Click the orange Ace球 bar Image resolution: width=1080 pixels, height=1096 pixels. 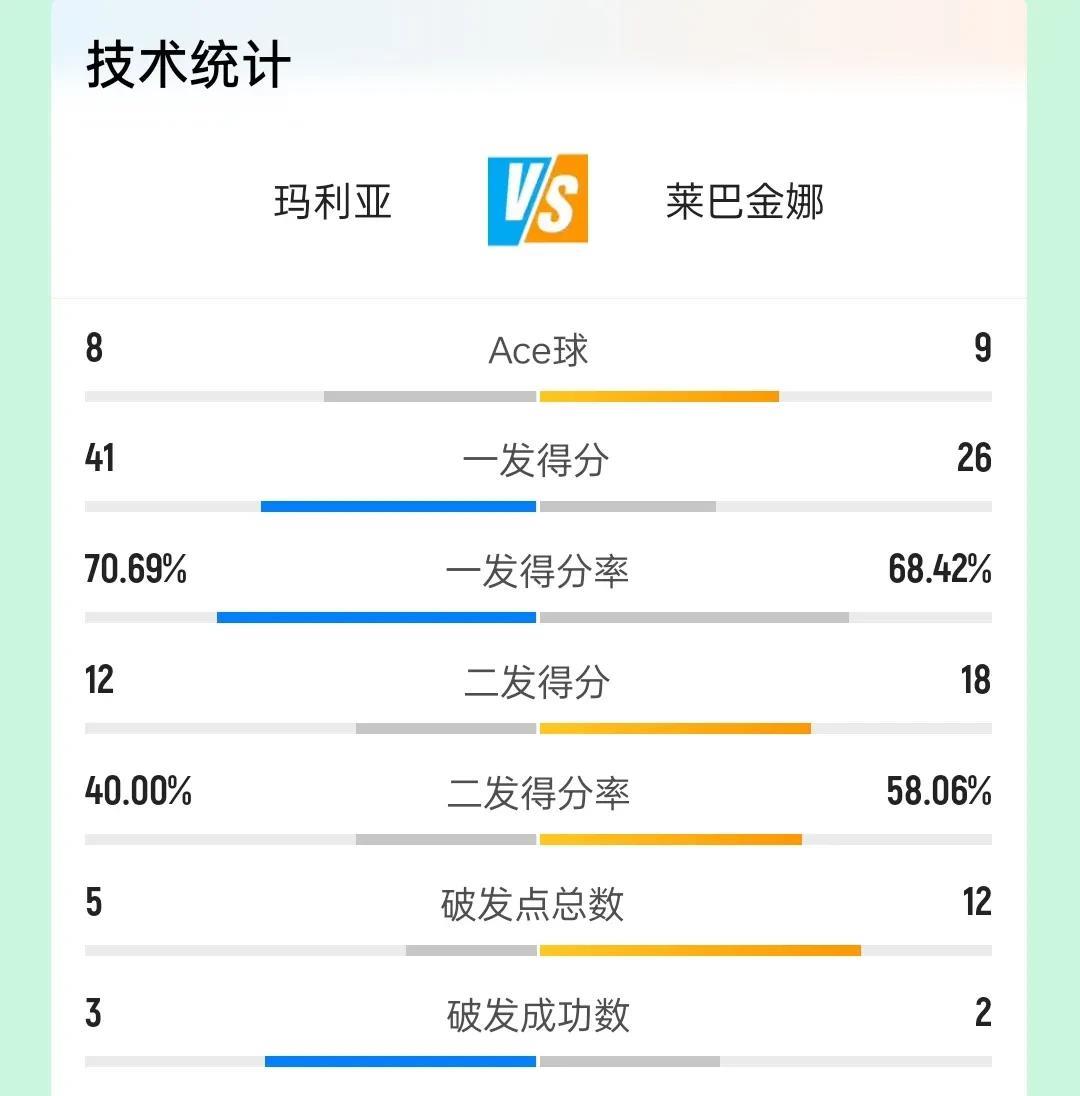point(659,396)
